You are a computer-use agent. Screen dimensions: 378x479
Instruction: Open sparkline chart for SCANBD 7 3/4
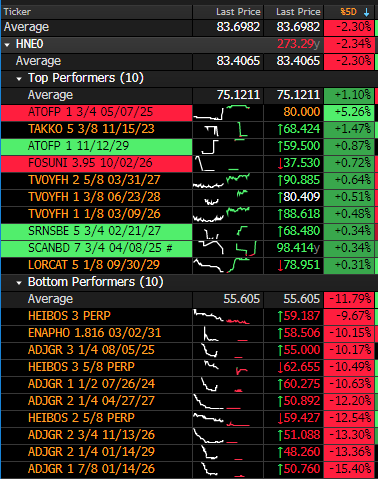click(228, 248)
